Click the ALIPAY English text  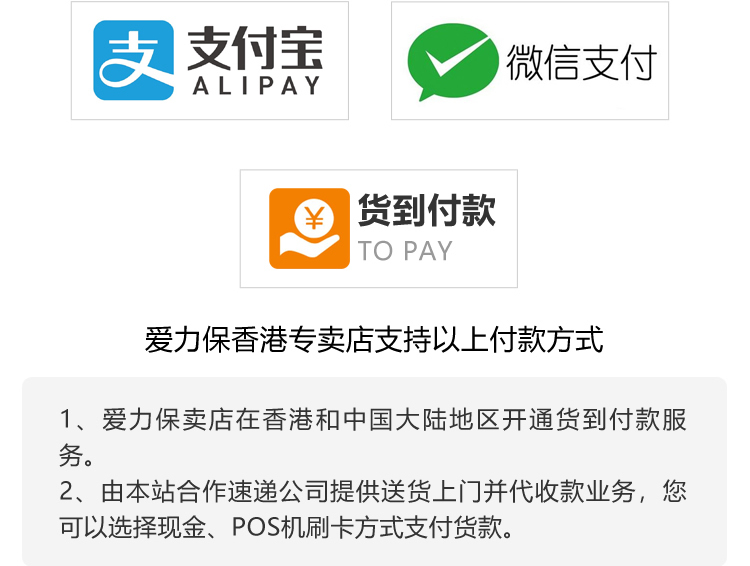[256, 86]
